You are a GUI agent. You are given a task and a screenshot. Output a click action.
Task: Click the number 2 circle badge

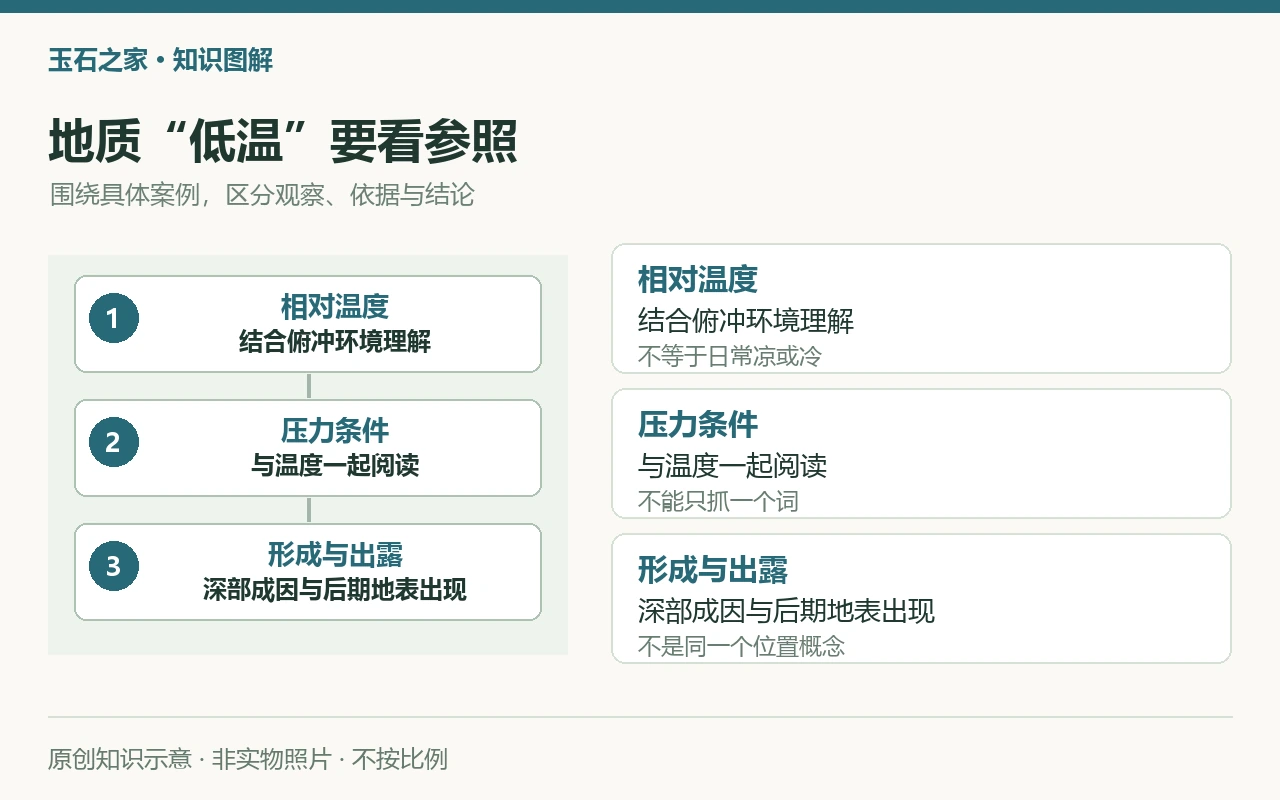113,442
